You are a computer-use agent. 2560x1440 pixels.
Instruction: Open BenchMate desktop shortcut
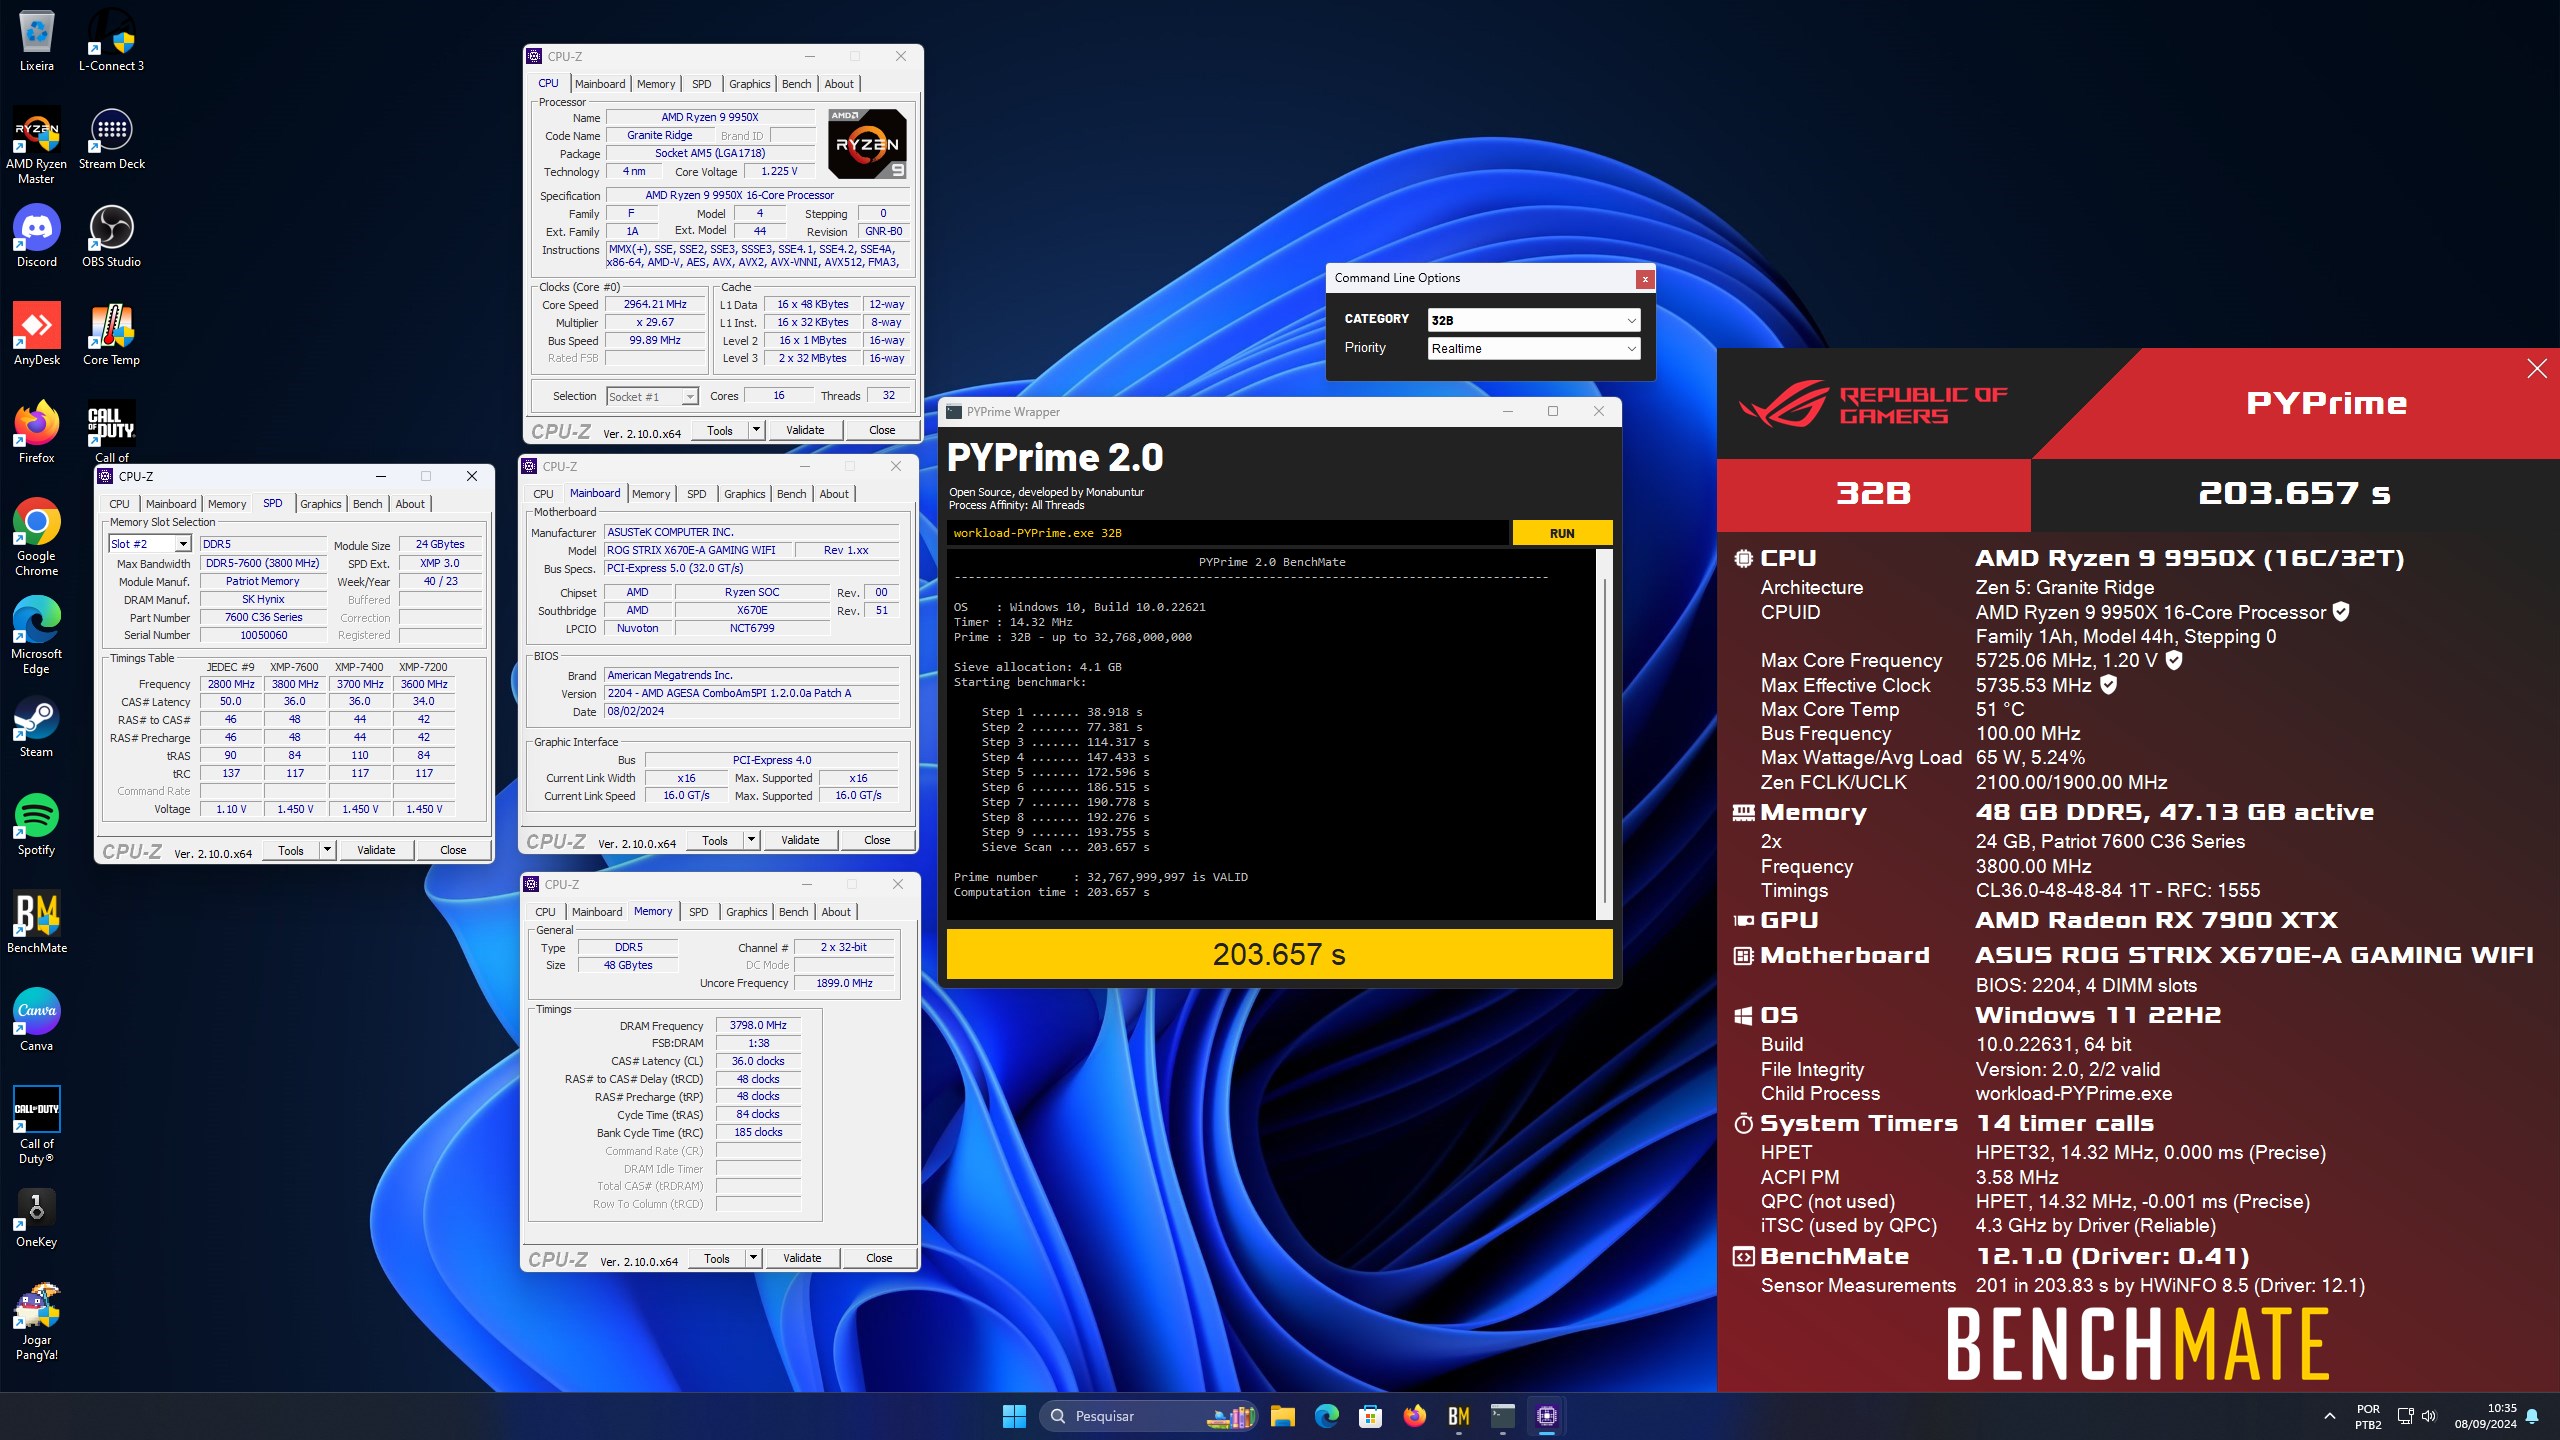36,923
